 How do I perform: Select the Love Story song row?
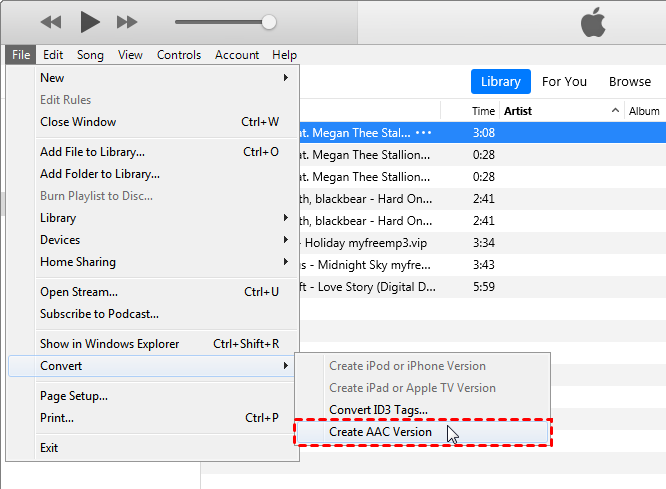[x=380, y=287]
